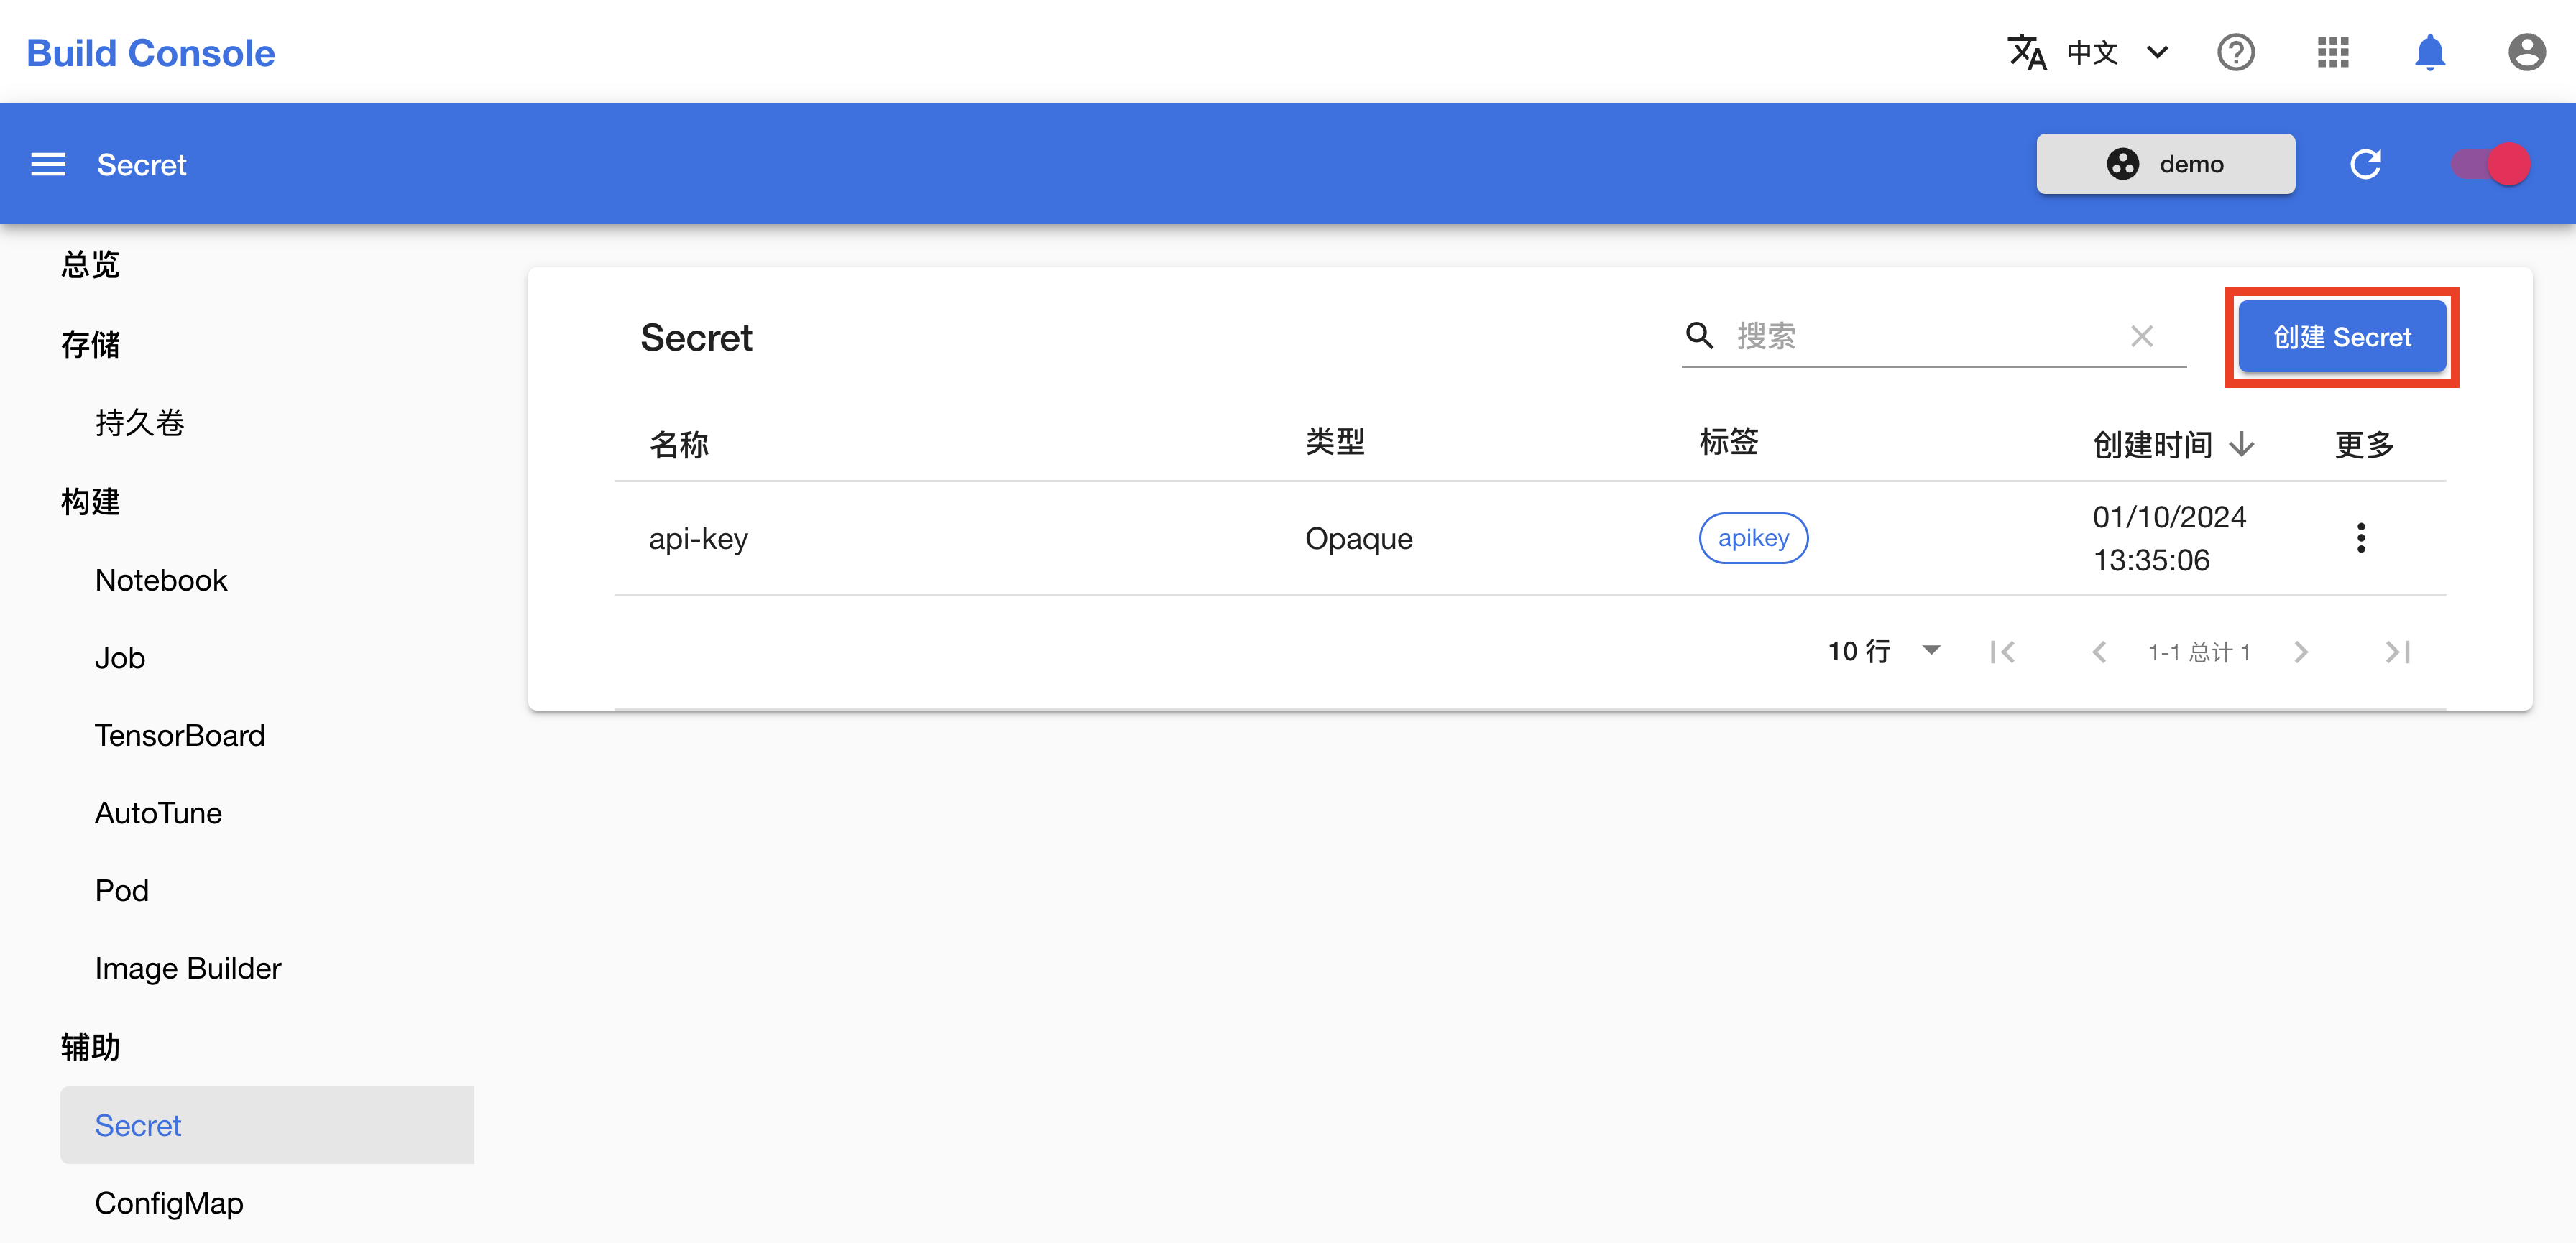This screenshot has width=2576, height=1243.
Task: View notifications via the bell icon
Action: click(x=2430, y=52)
